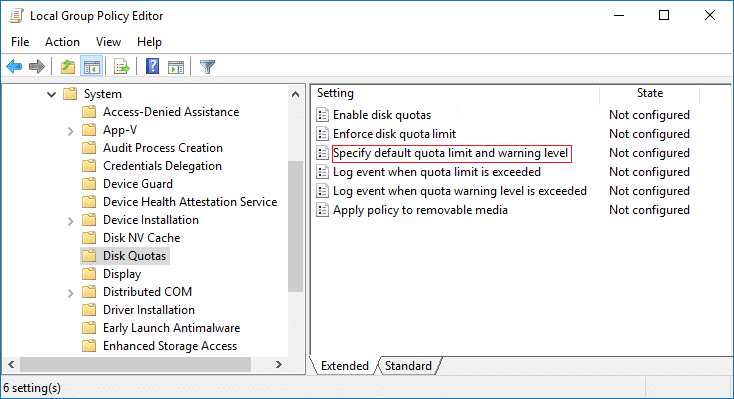Click the State column header
Viewport: 734px width, 399px height.
point(649,93)
